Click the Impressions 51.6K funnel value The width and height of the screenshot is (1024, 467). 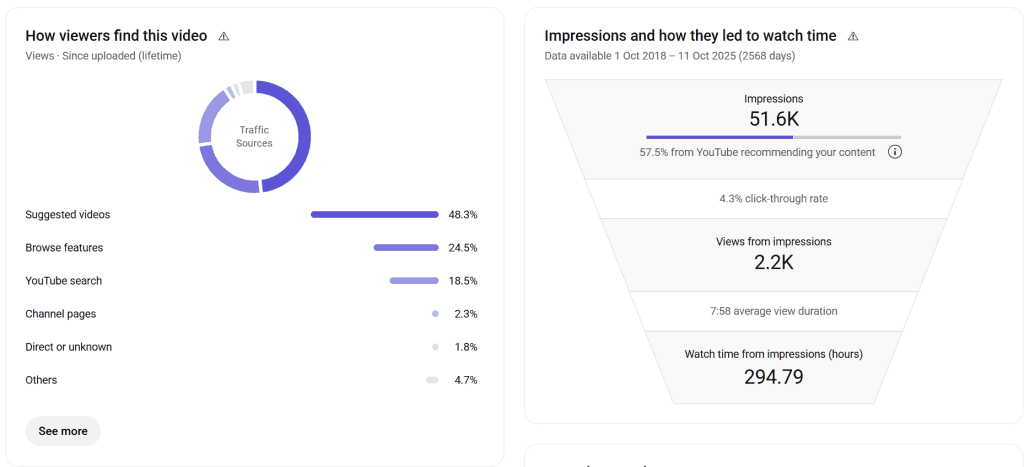coord(773,119)
